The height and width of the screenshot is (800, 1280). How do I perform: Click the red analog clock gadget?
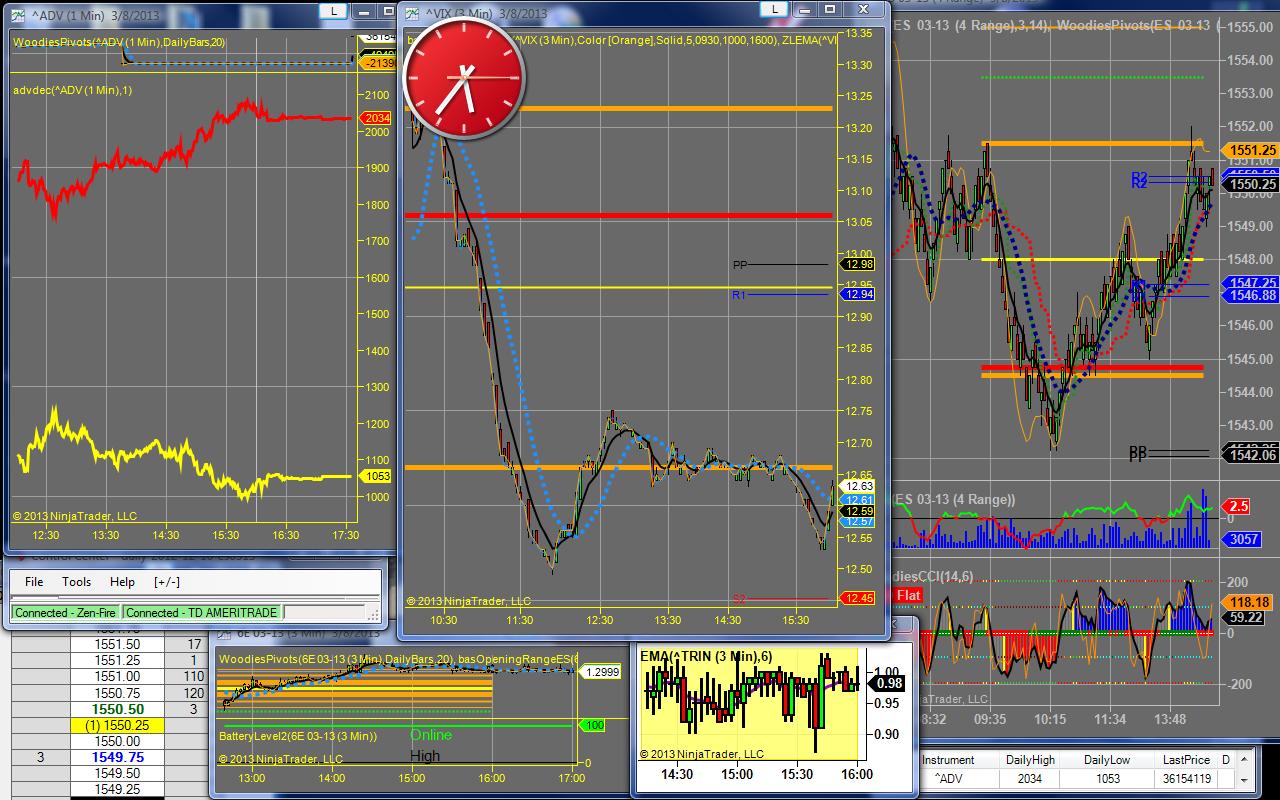(x=463, y=78)
